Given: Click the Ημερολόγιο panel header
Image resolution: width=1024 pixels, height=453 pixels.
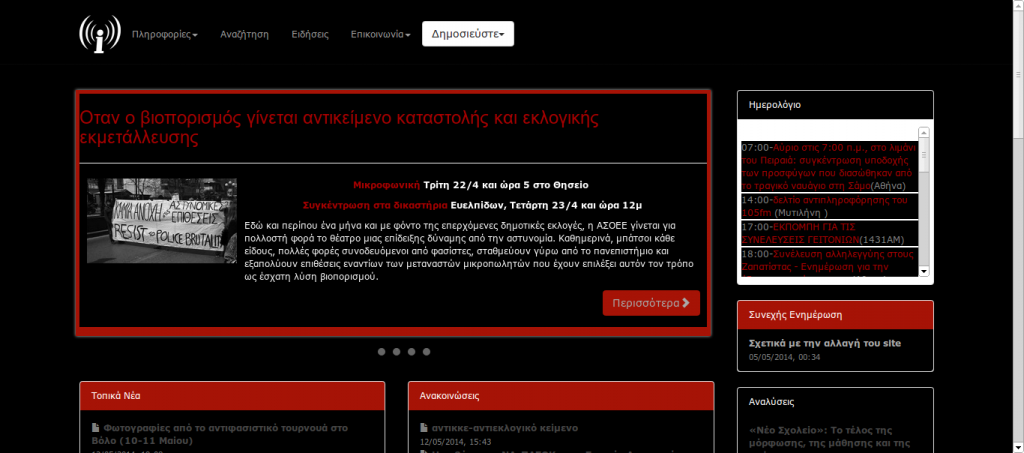Looking at the screenshot, I should click(x=835, y=104).
